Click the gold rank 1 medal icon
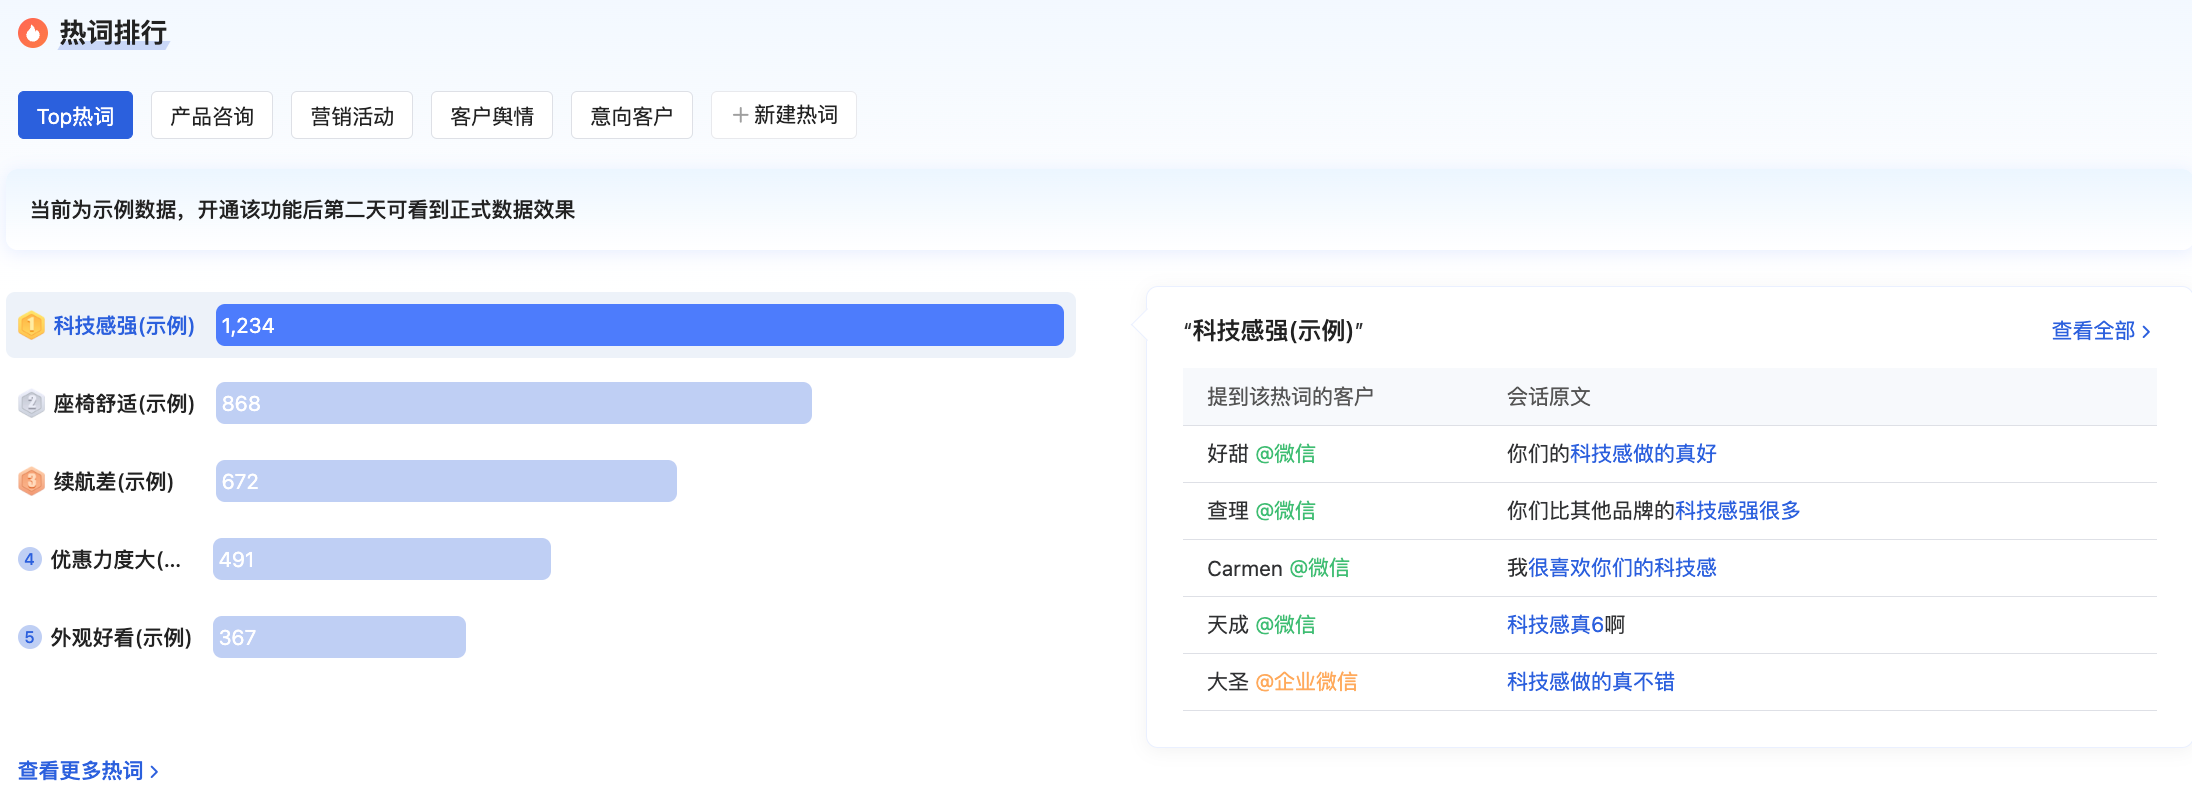Viewport: 2192px width, 808px height. click(31, 325)
